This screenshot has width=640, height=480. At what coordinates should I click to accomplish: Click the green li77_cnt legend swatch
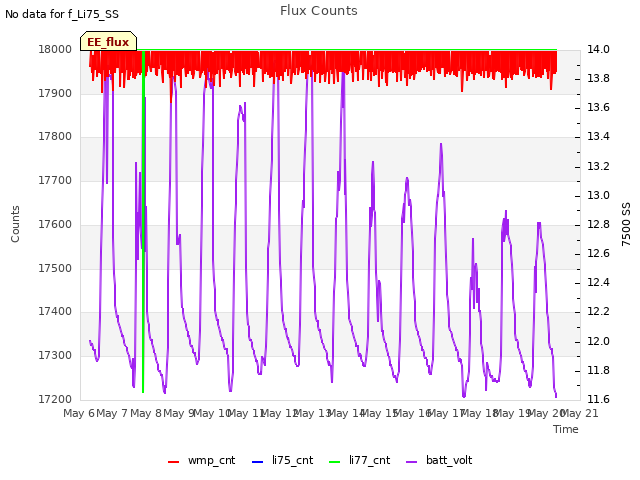coord(335,462)
